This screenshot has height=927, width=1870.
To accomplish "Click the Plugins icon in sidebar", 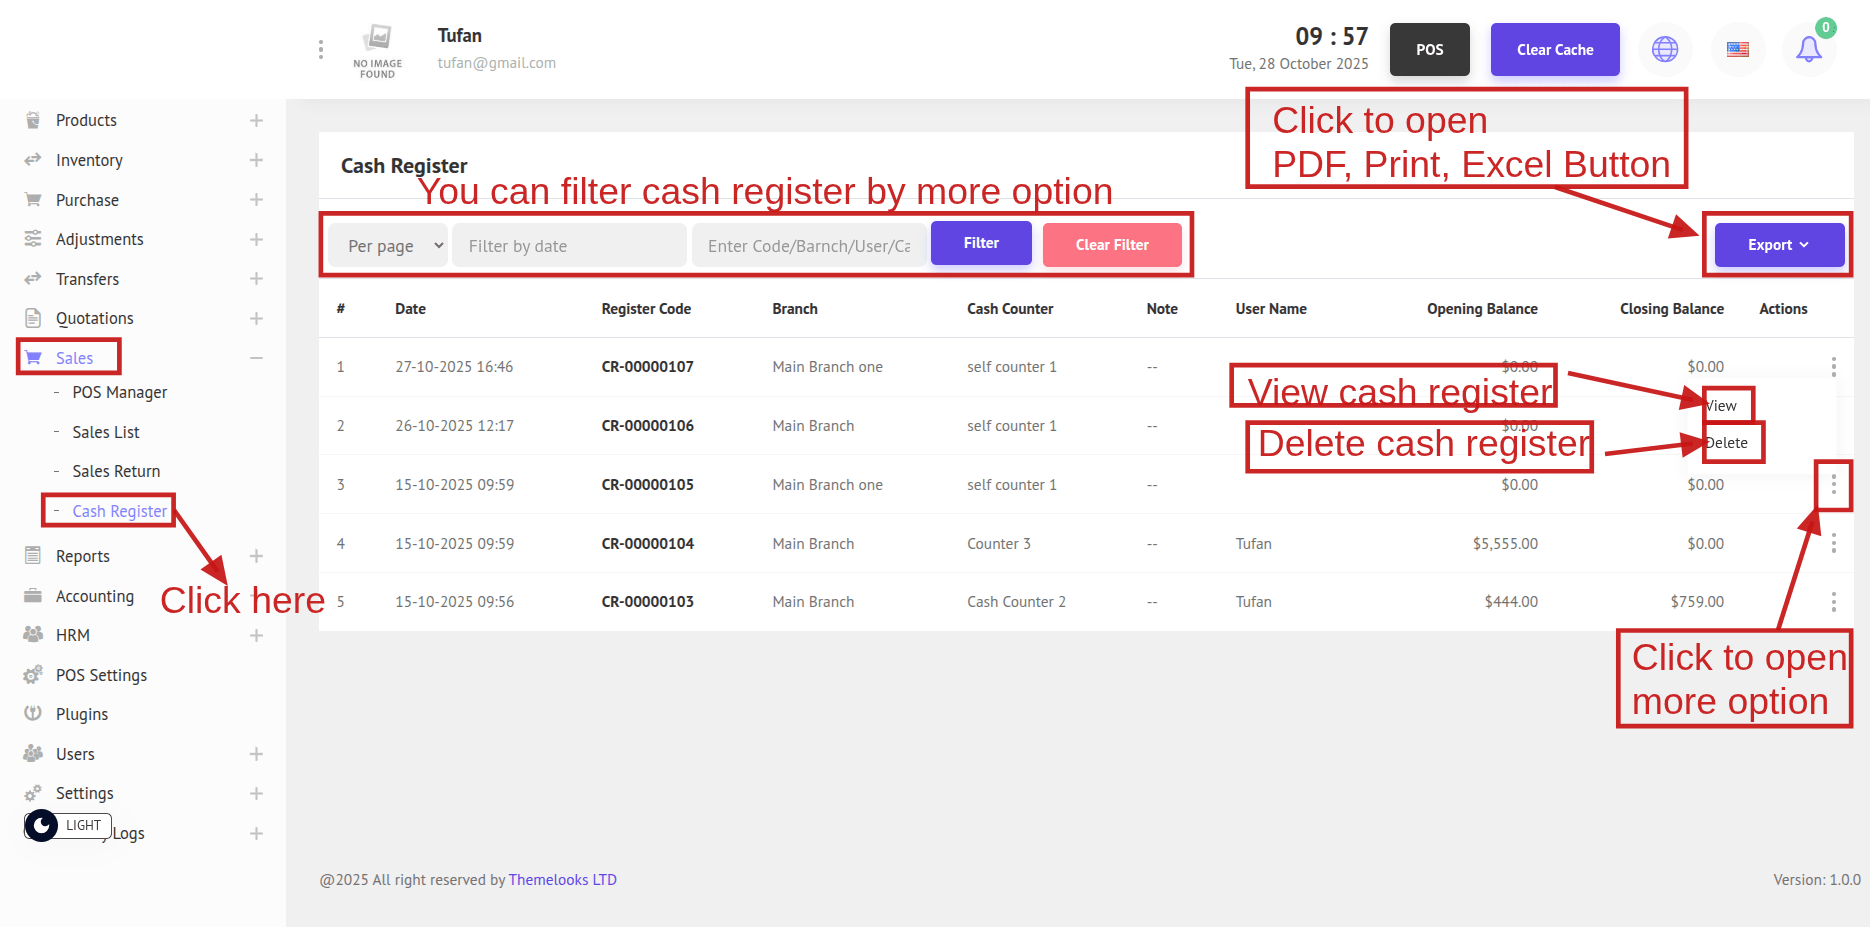I will (33, 714).
